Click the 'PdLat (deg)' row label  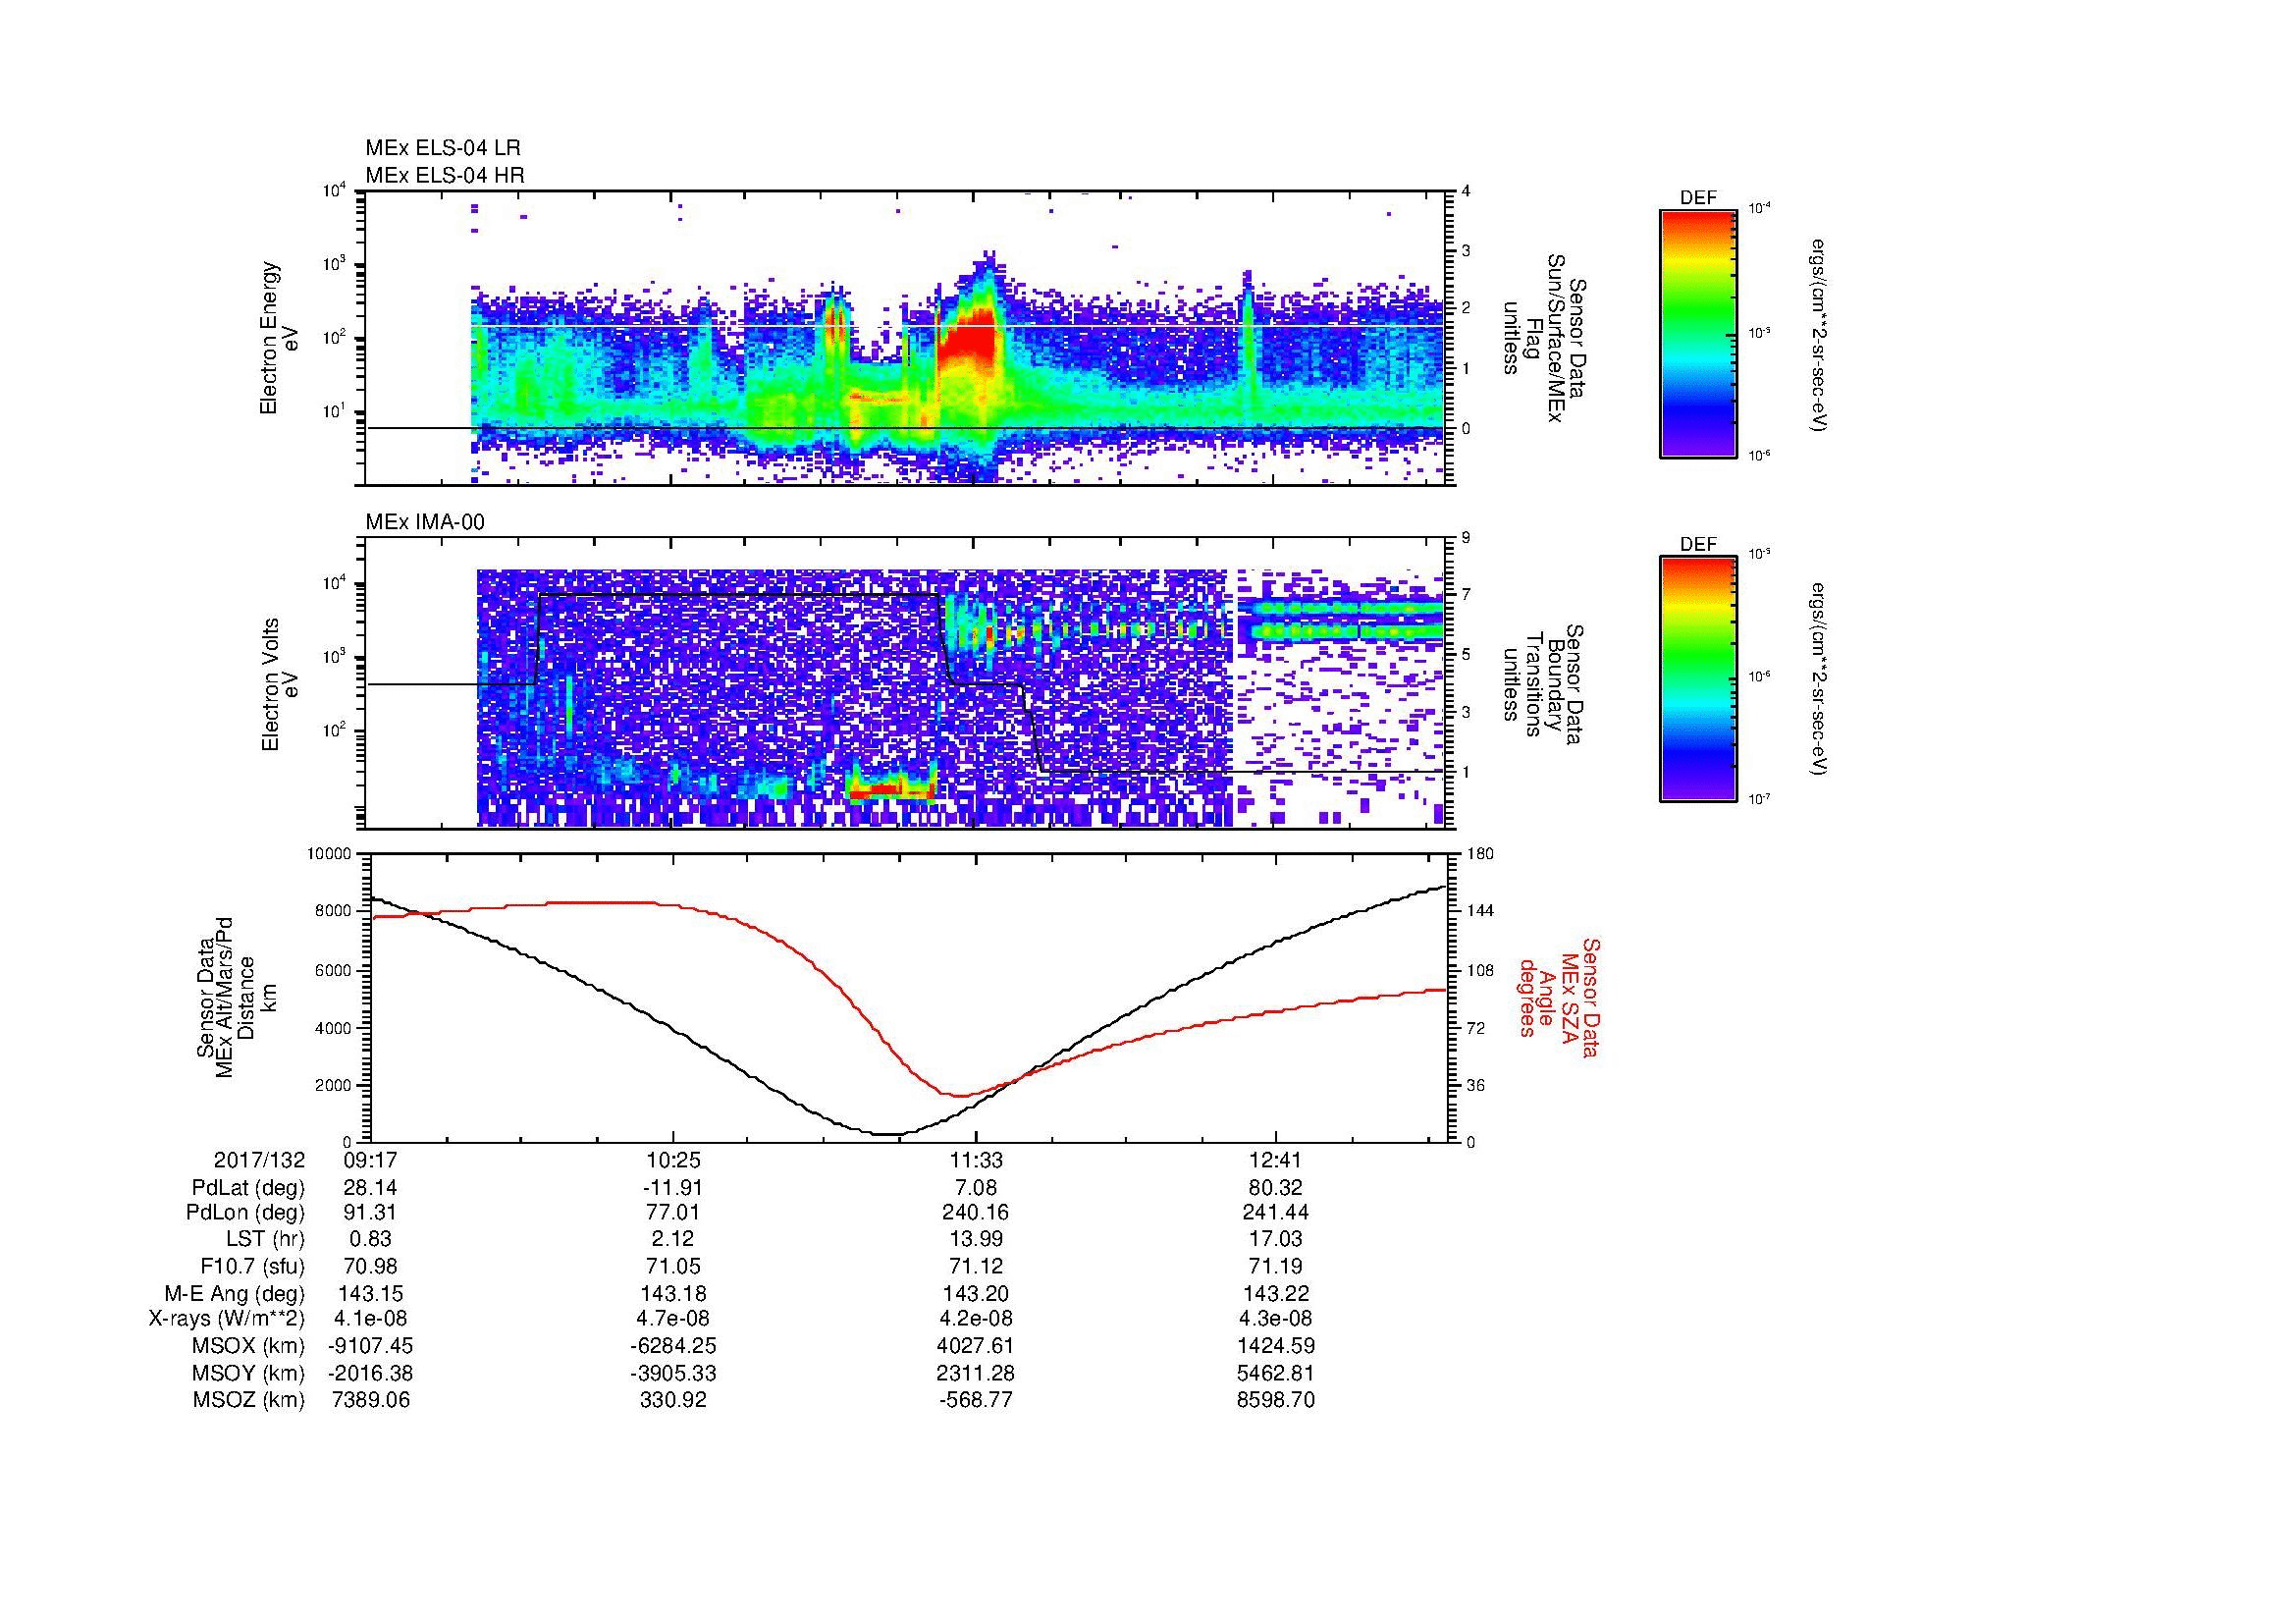pyautogui.click(x=248, y=1188)
